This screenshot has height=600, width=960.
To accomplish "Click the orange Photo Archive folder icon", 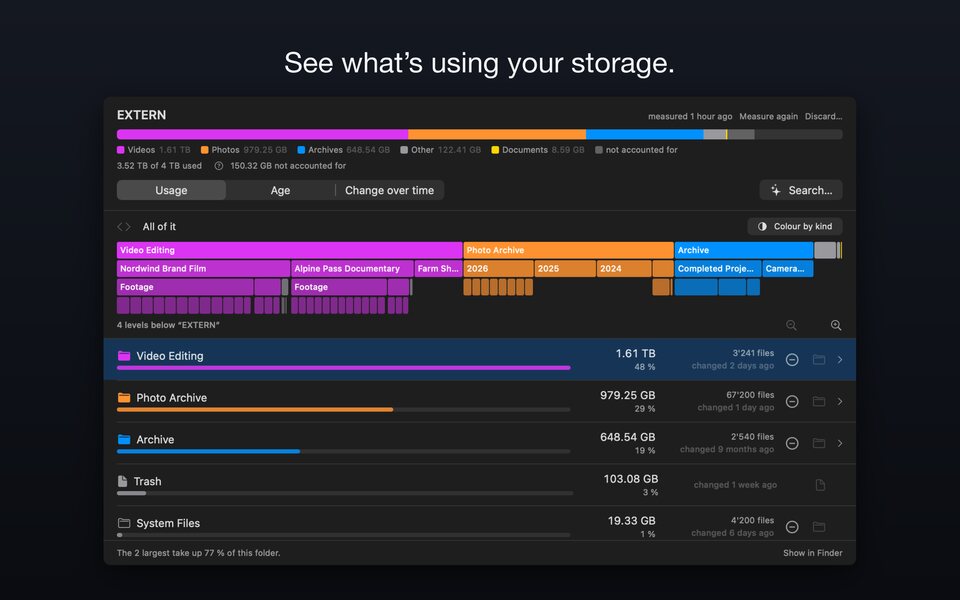I will point(124,397).
